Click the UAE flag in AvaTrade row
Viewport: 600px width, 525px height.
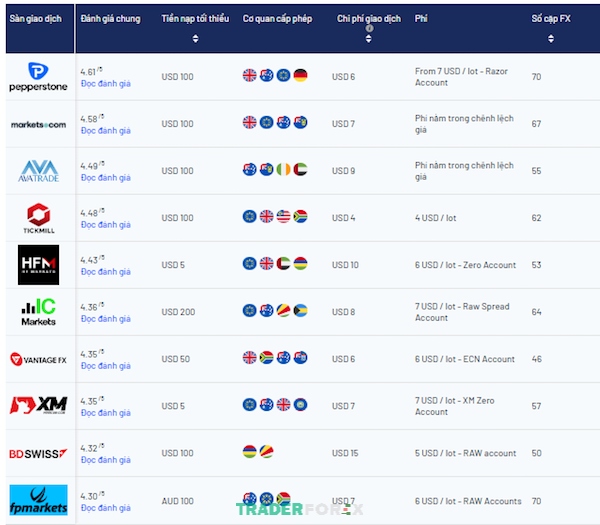pyautogui.click(x=300, y=169)
